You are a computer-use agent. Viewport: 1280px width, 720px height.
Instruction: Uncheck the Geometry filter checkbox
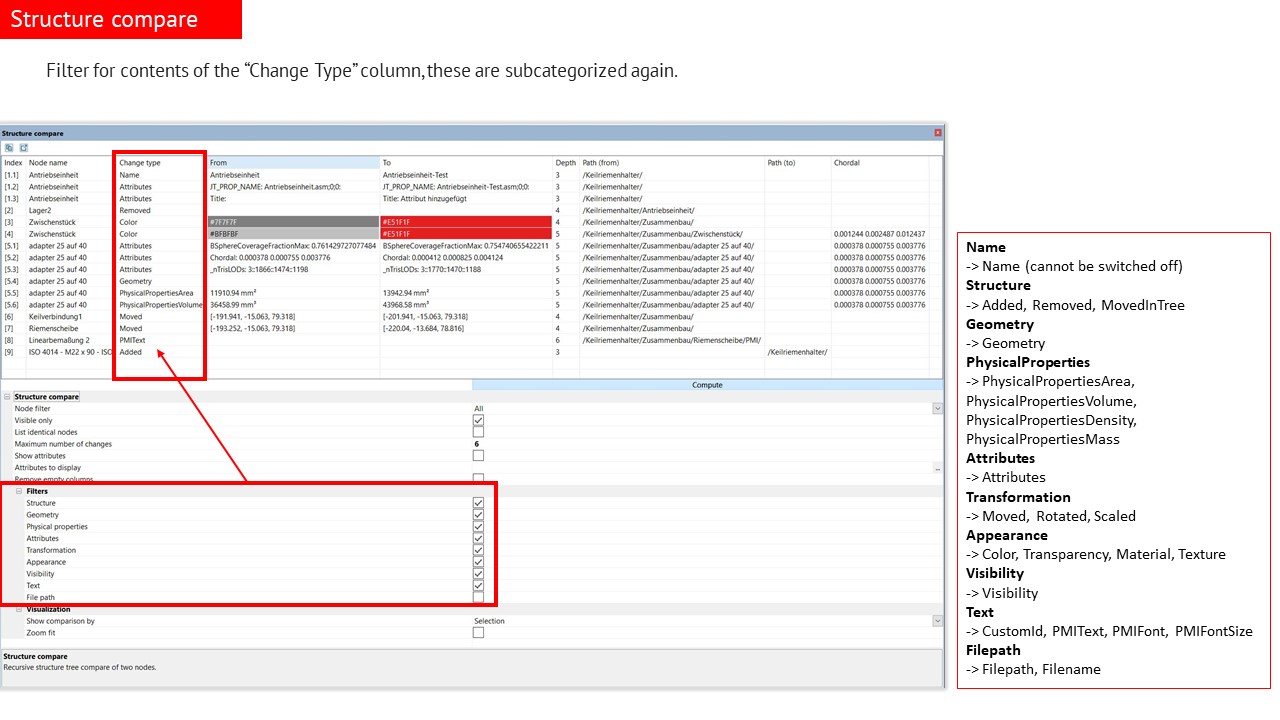click(x=478, y=515)
